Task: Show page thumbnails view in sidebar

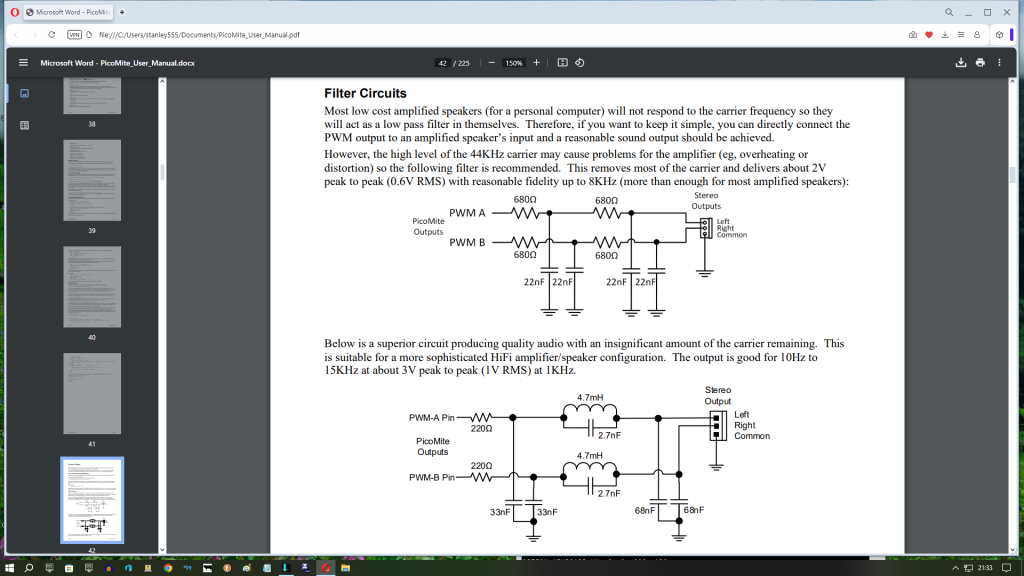Action: pyautogui.click(x=25, y=93)
